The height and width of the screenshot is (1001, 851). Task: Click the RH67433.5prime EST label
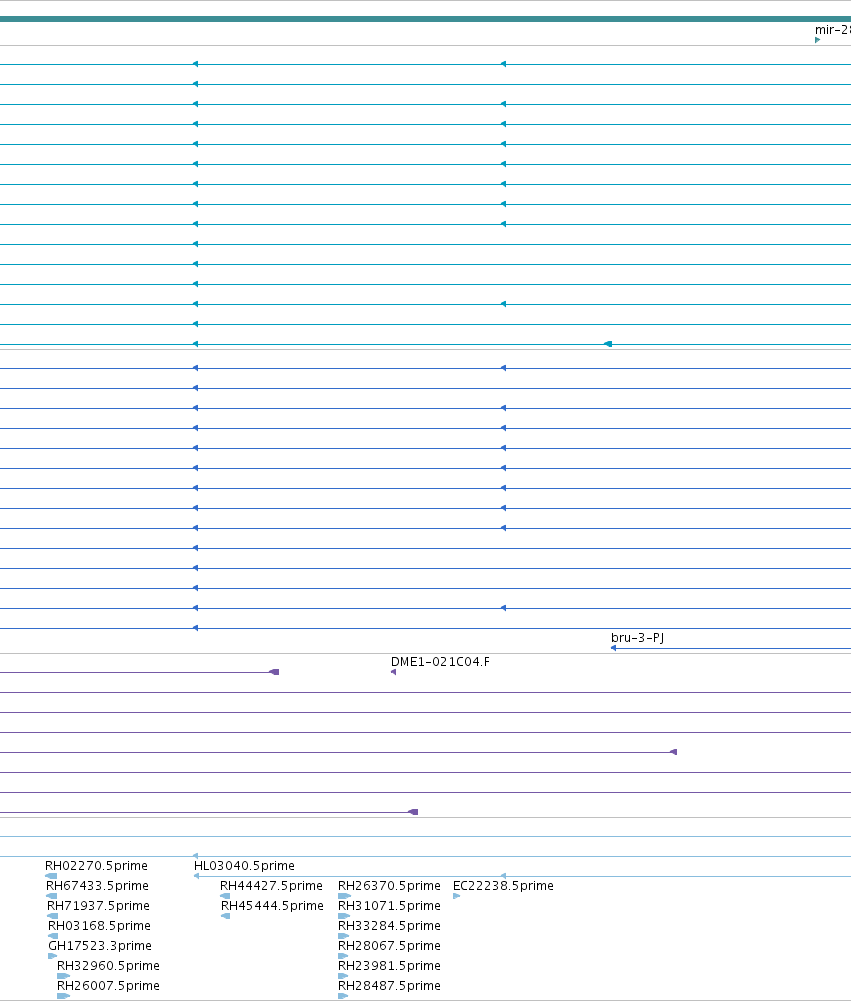(97, 885)
